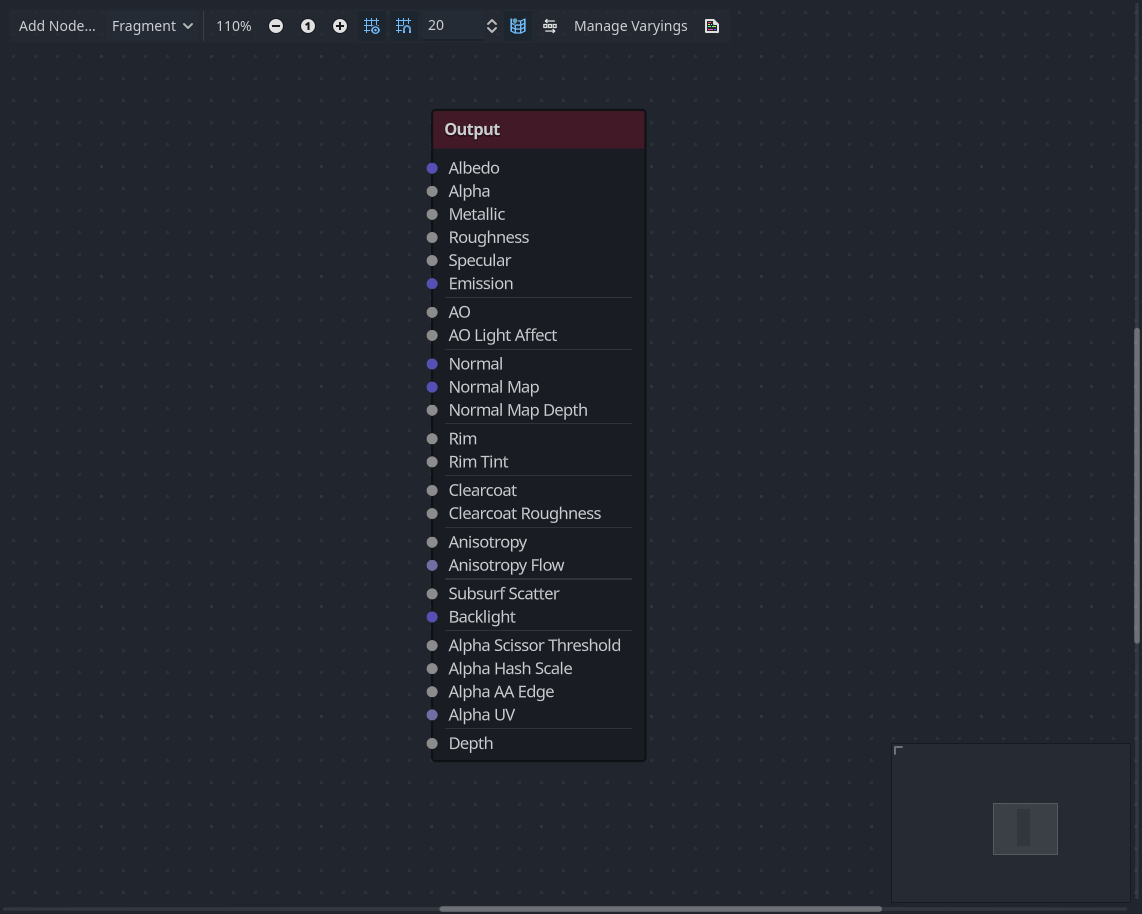Viewport: 1142px width, 914px height.
Task: Click the Output node title bar
Action: click(x=538, y=129)
